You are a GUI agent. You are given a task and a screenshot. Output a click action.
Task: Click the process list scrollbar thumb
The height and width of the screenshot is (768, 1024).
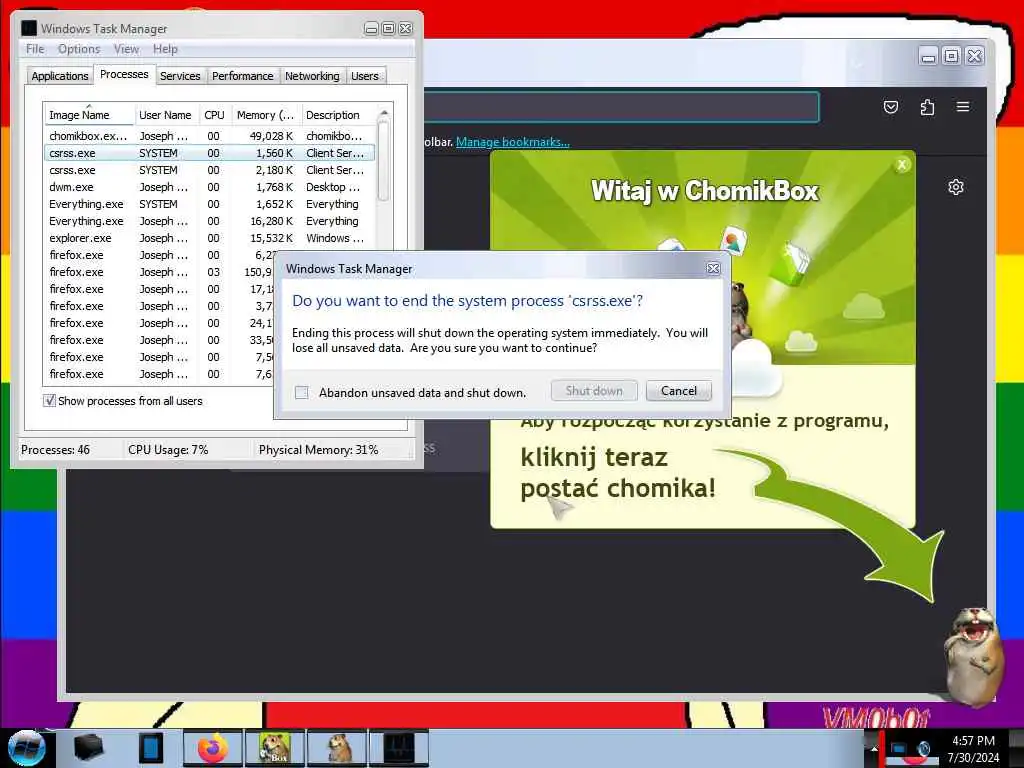[x=384, y=162]
